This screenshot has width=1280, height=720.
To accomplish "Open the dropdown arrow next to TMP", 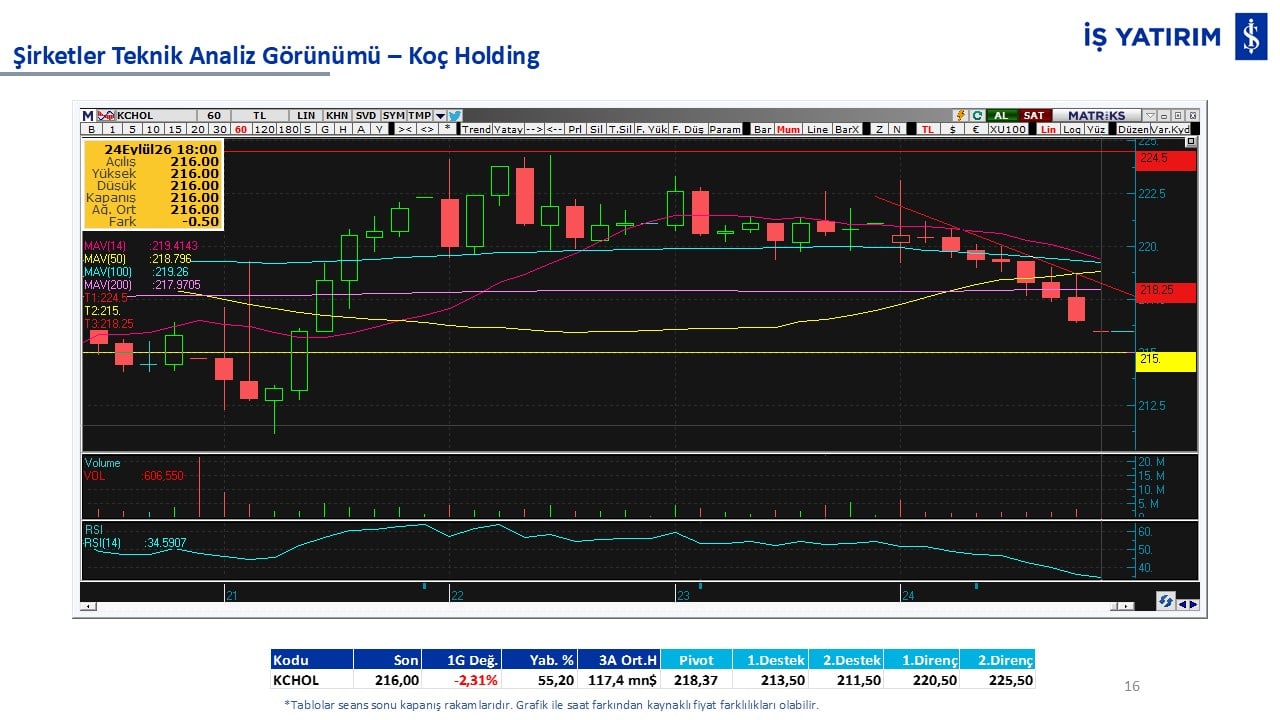I will pyautogui.click(x=440, y=116).
